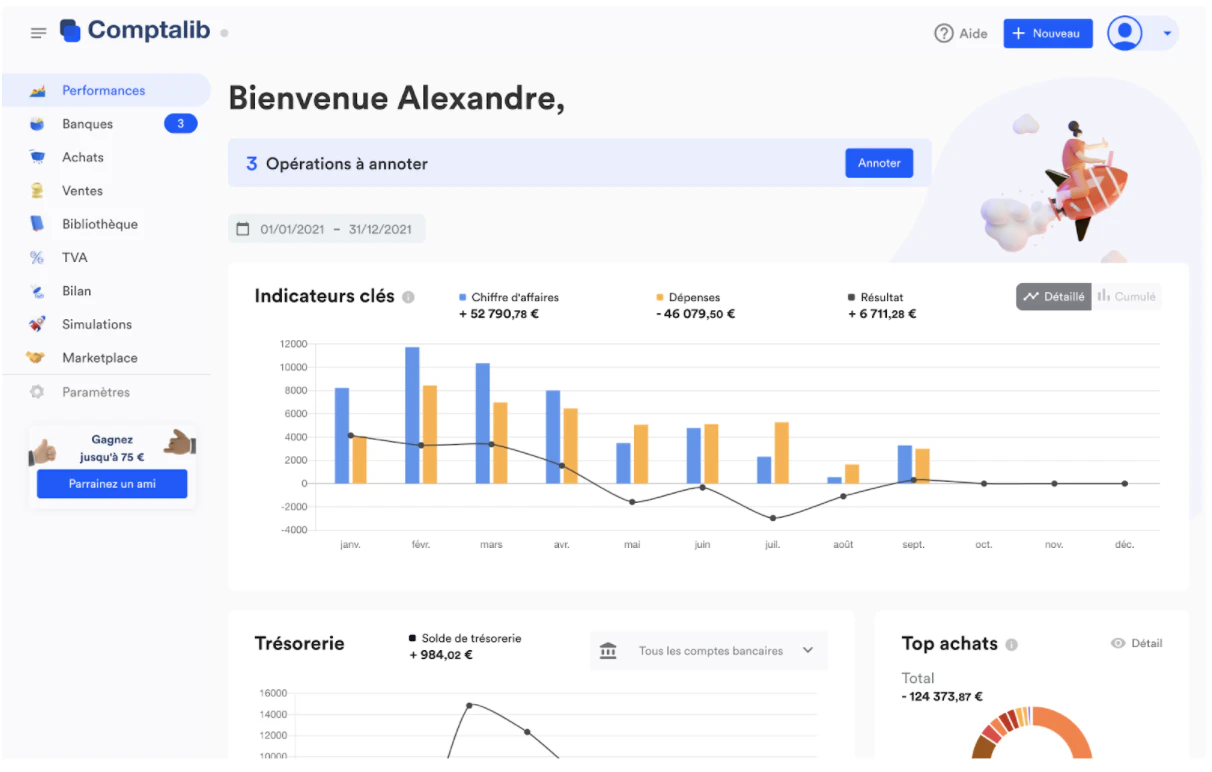1212x772 pixels.
Task: Open the 01/01/2021 – 31/12/2021 date range picker
Action: click(x=327, y=229)
